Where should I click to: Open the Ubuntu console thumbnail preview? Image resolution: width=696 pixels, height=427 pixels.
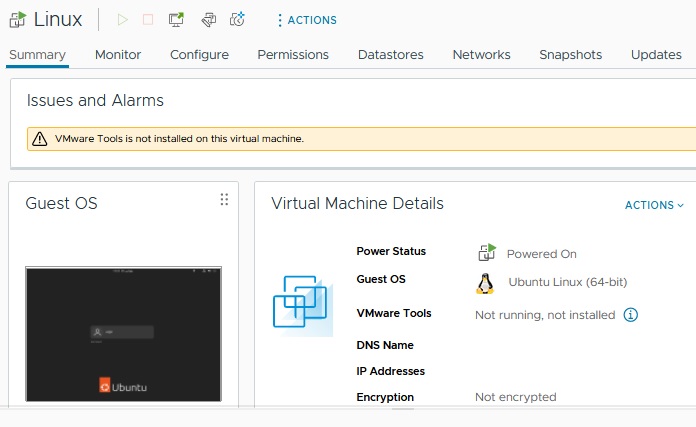123,333
